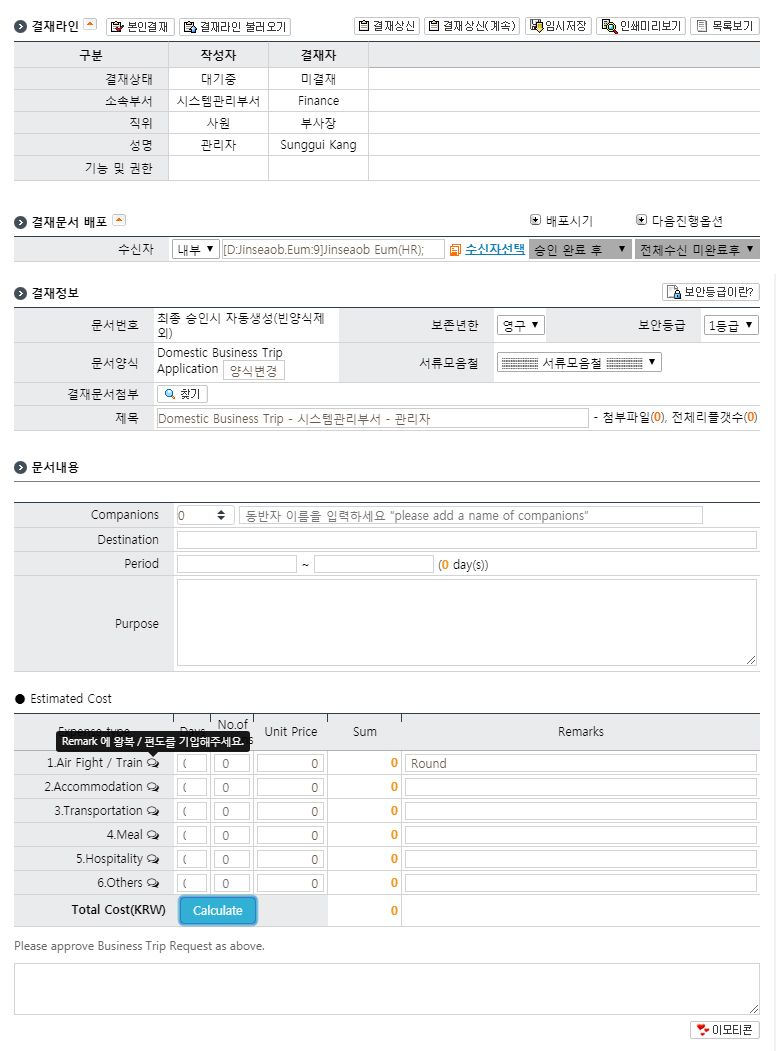Click the Sunggui Kang approver name cell

pos(318,145)
